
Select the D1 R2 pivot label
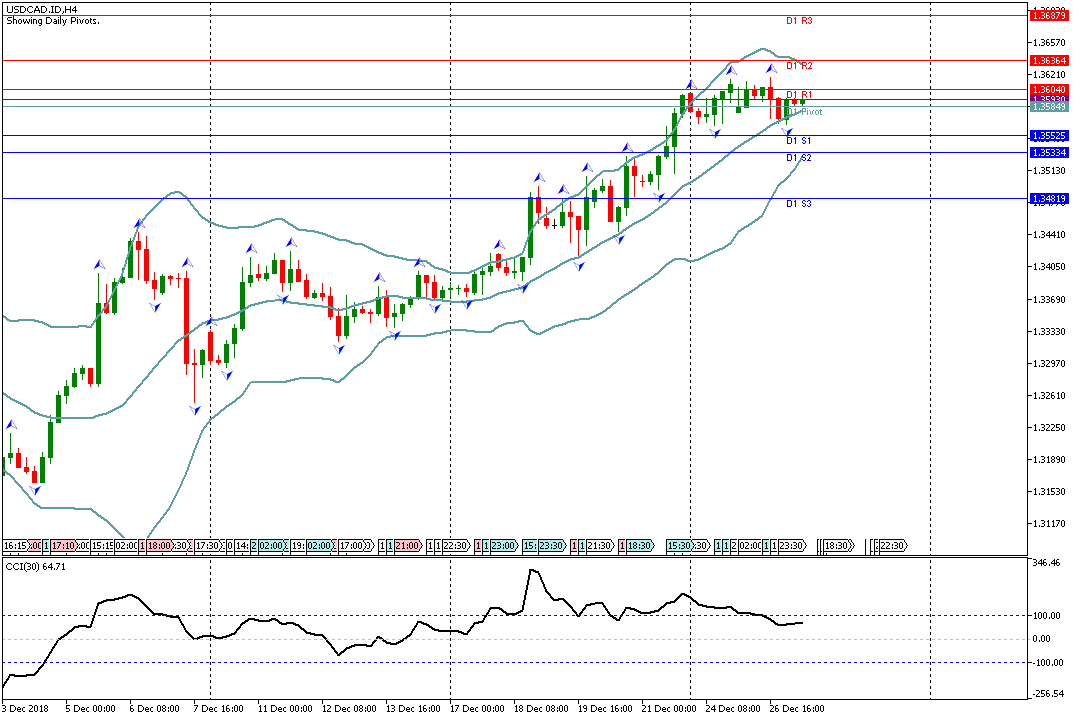[x=799, y=65]
